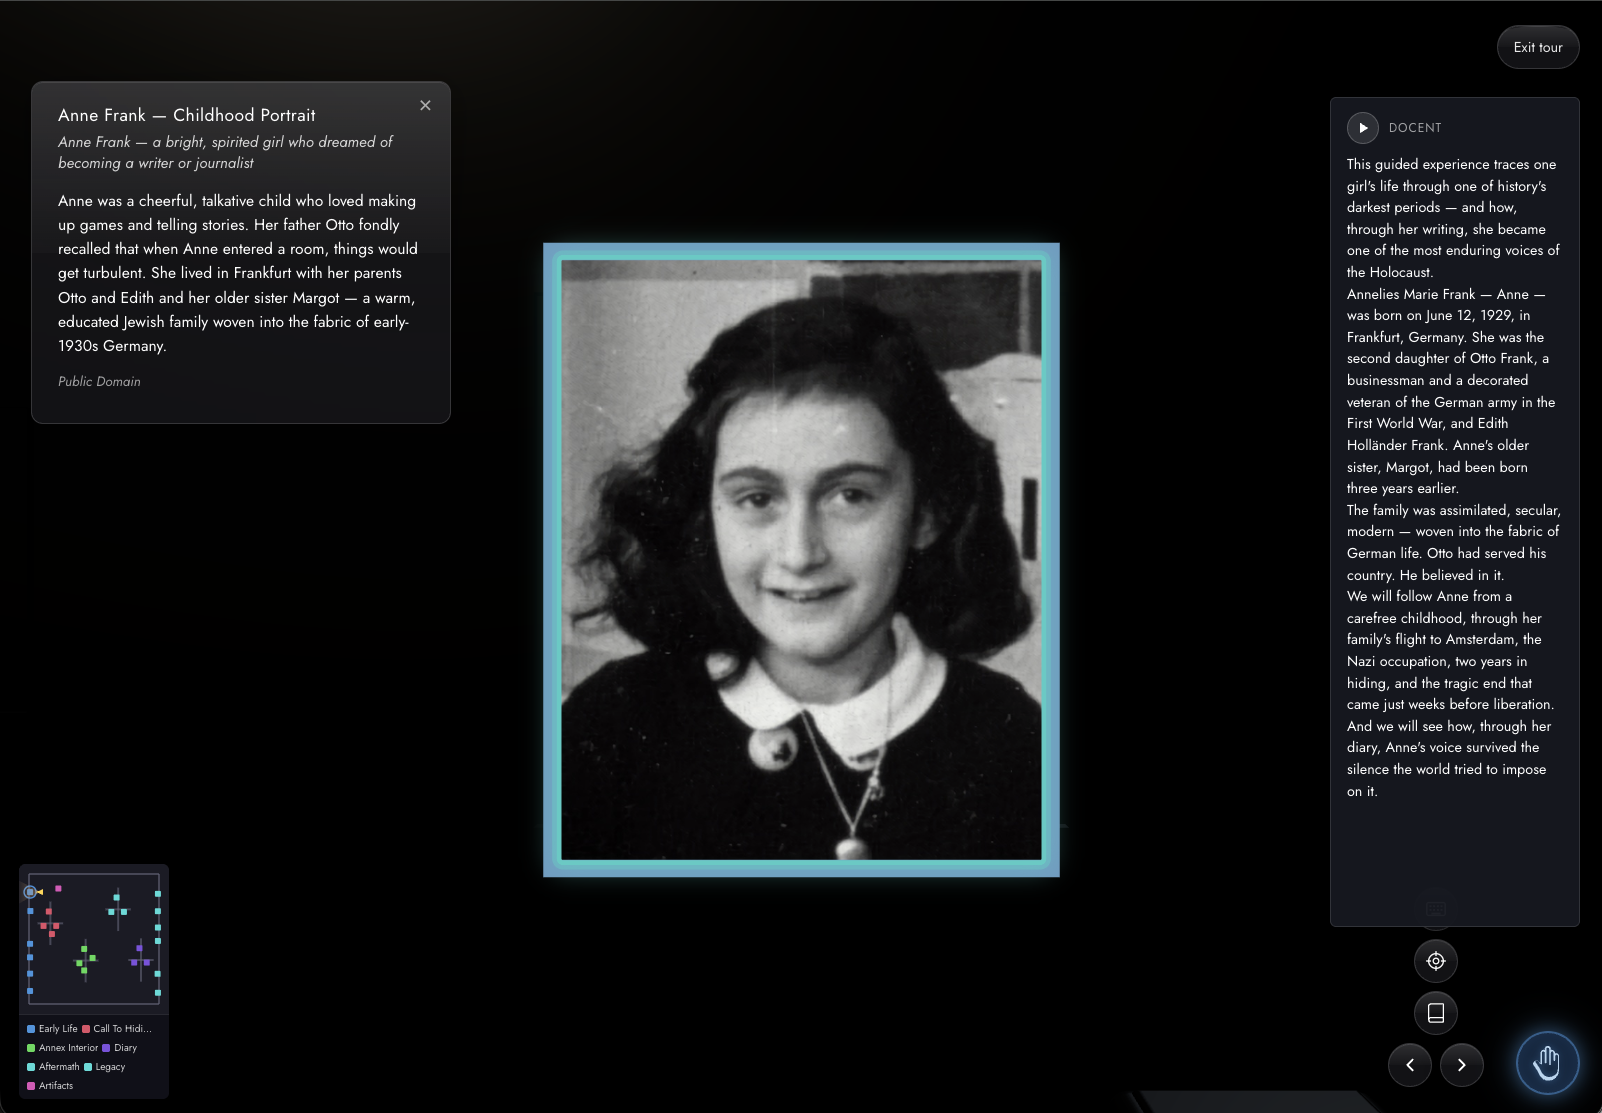Play the Docent narration
This screenshot has height=1113, width=1602.
point(1362,128)
